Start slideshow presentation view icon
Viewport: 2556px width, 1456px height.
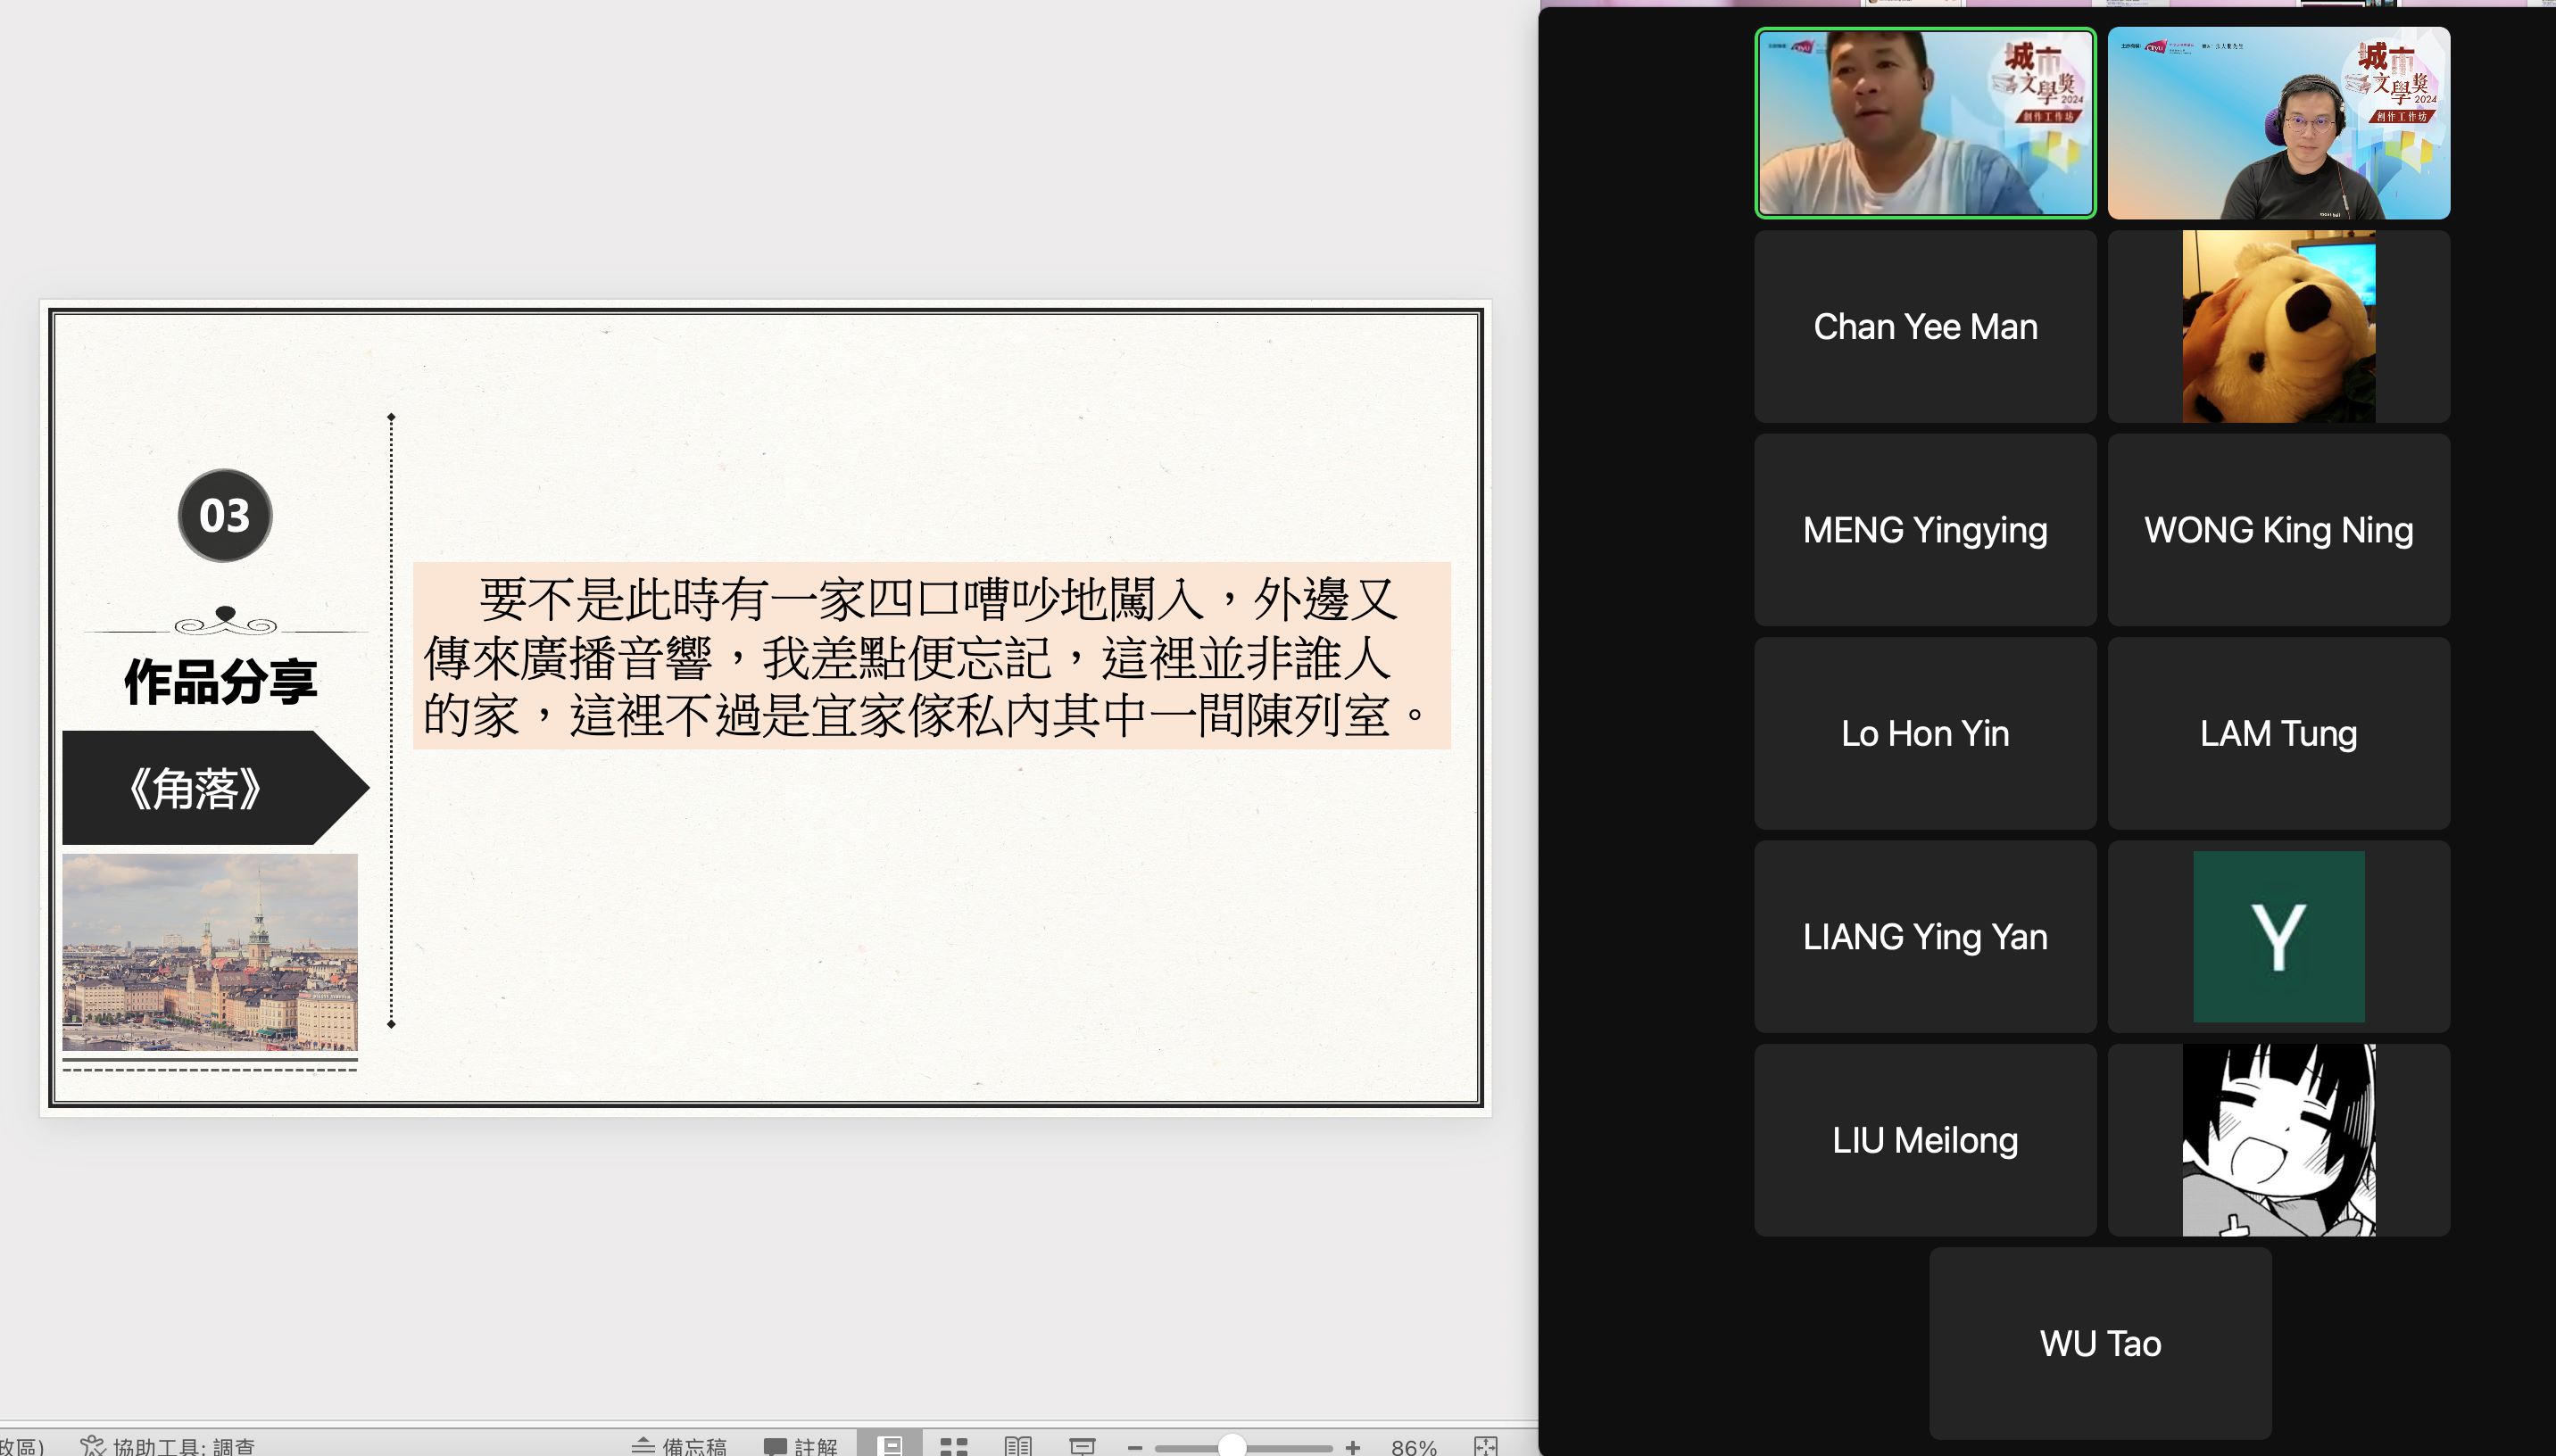click(1082, 1446)
